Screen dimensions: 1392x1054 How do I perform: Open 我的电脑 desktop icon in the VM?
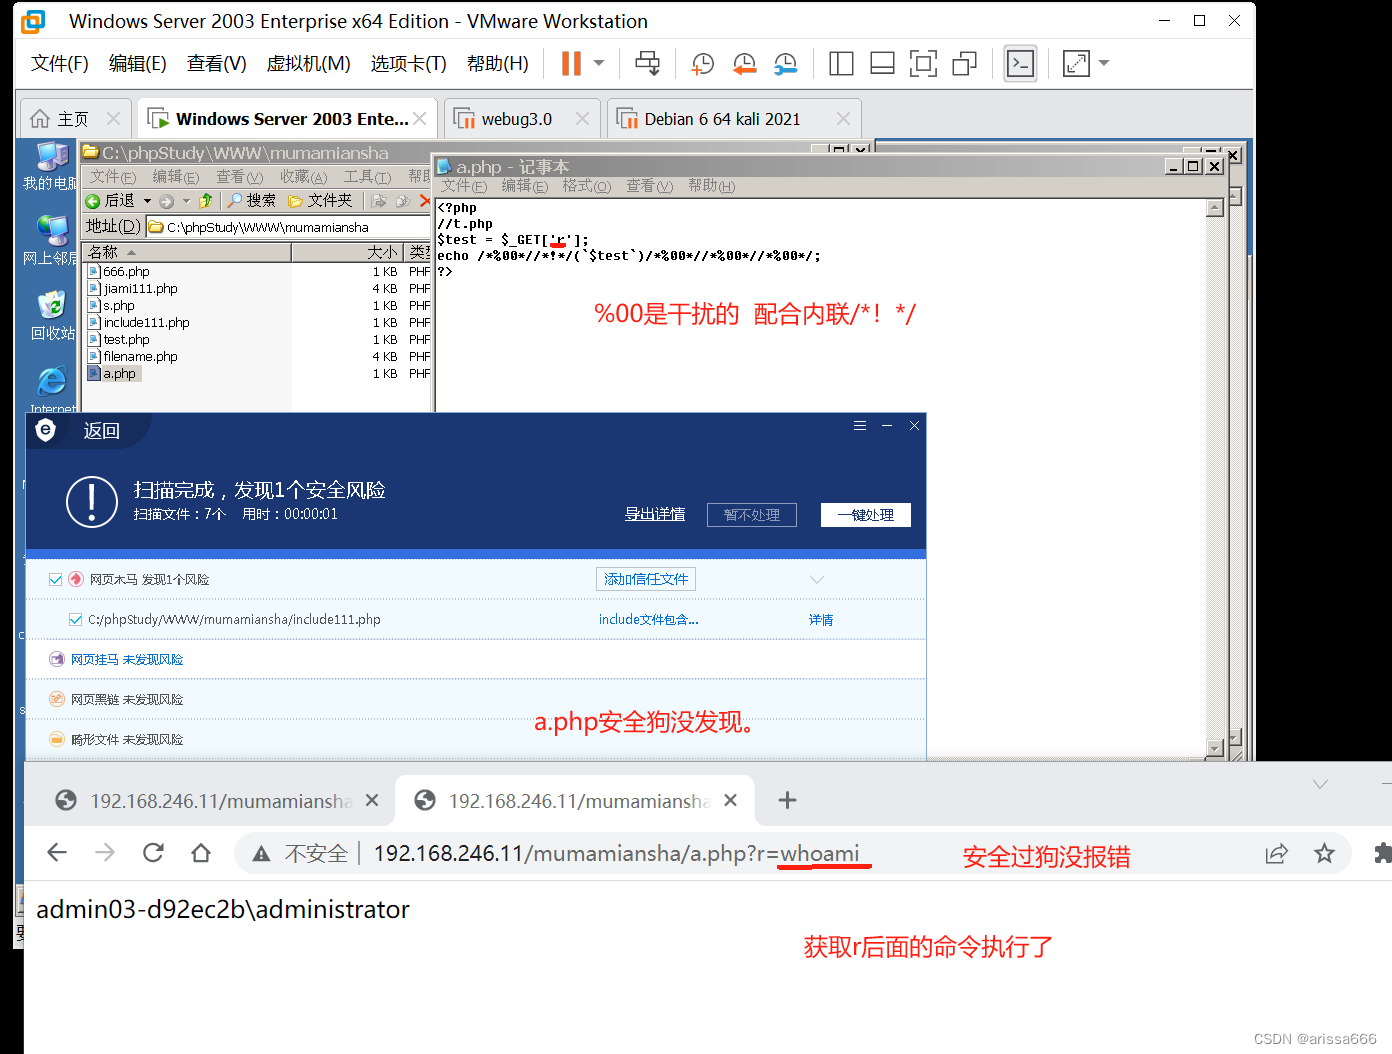coord(50,167)
